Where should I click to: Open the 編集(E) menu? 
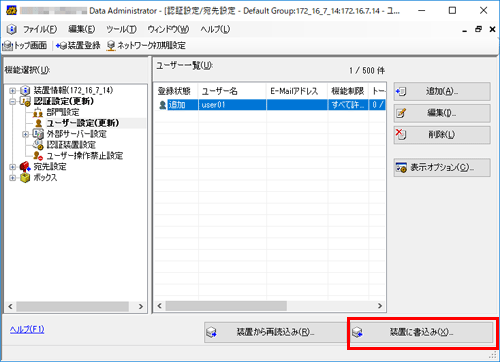click(82, 29)
